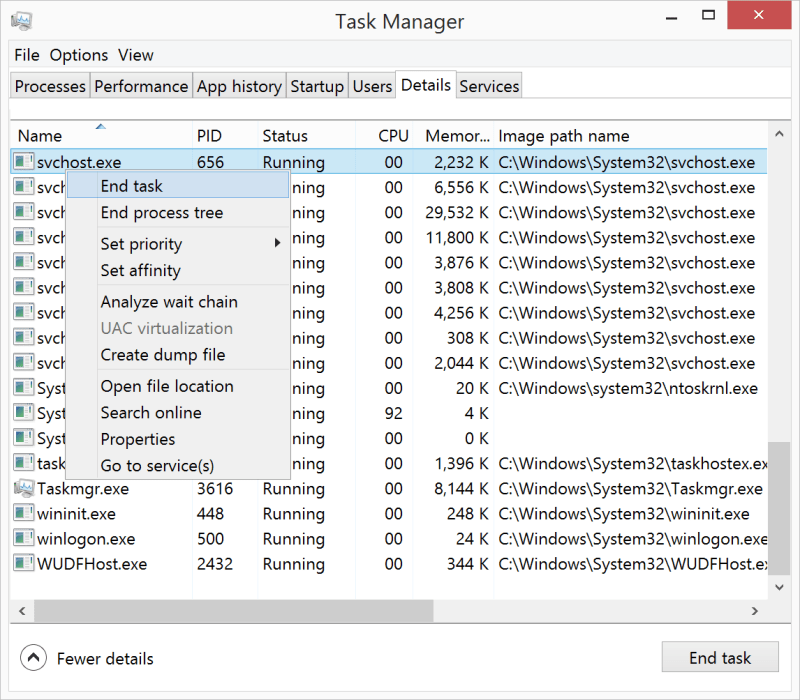Image resolution: width=800 pixels, height=700 pixels.
Task: Switch to the Users tab
Action: pyautogui.click(x=372, y=86)
